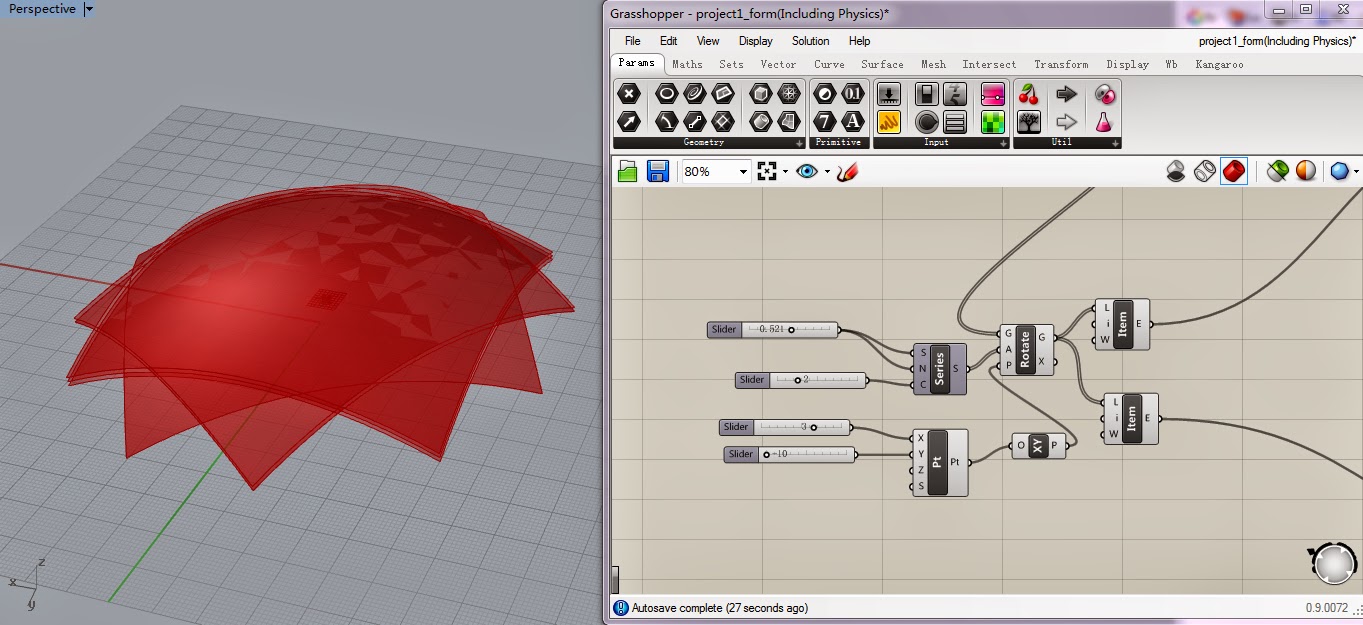Add the yellow Panel input component
Image resolution: width=1363 pixels, height=625 pixels.
pyautogui.click(x=889, y=122)
